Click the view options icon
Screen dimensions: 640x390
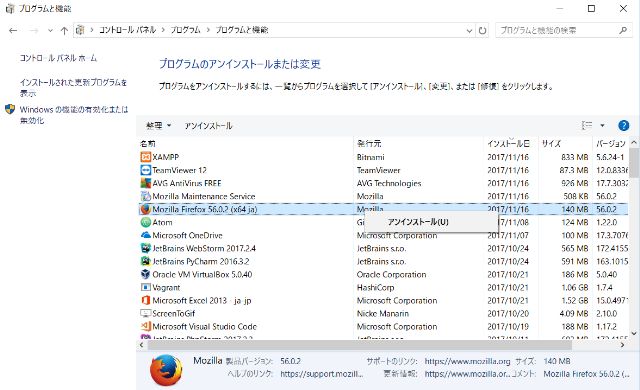(x=587, y=126)
